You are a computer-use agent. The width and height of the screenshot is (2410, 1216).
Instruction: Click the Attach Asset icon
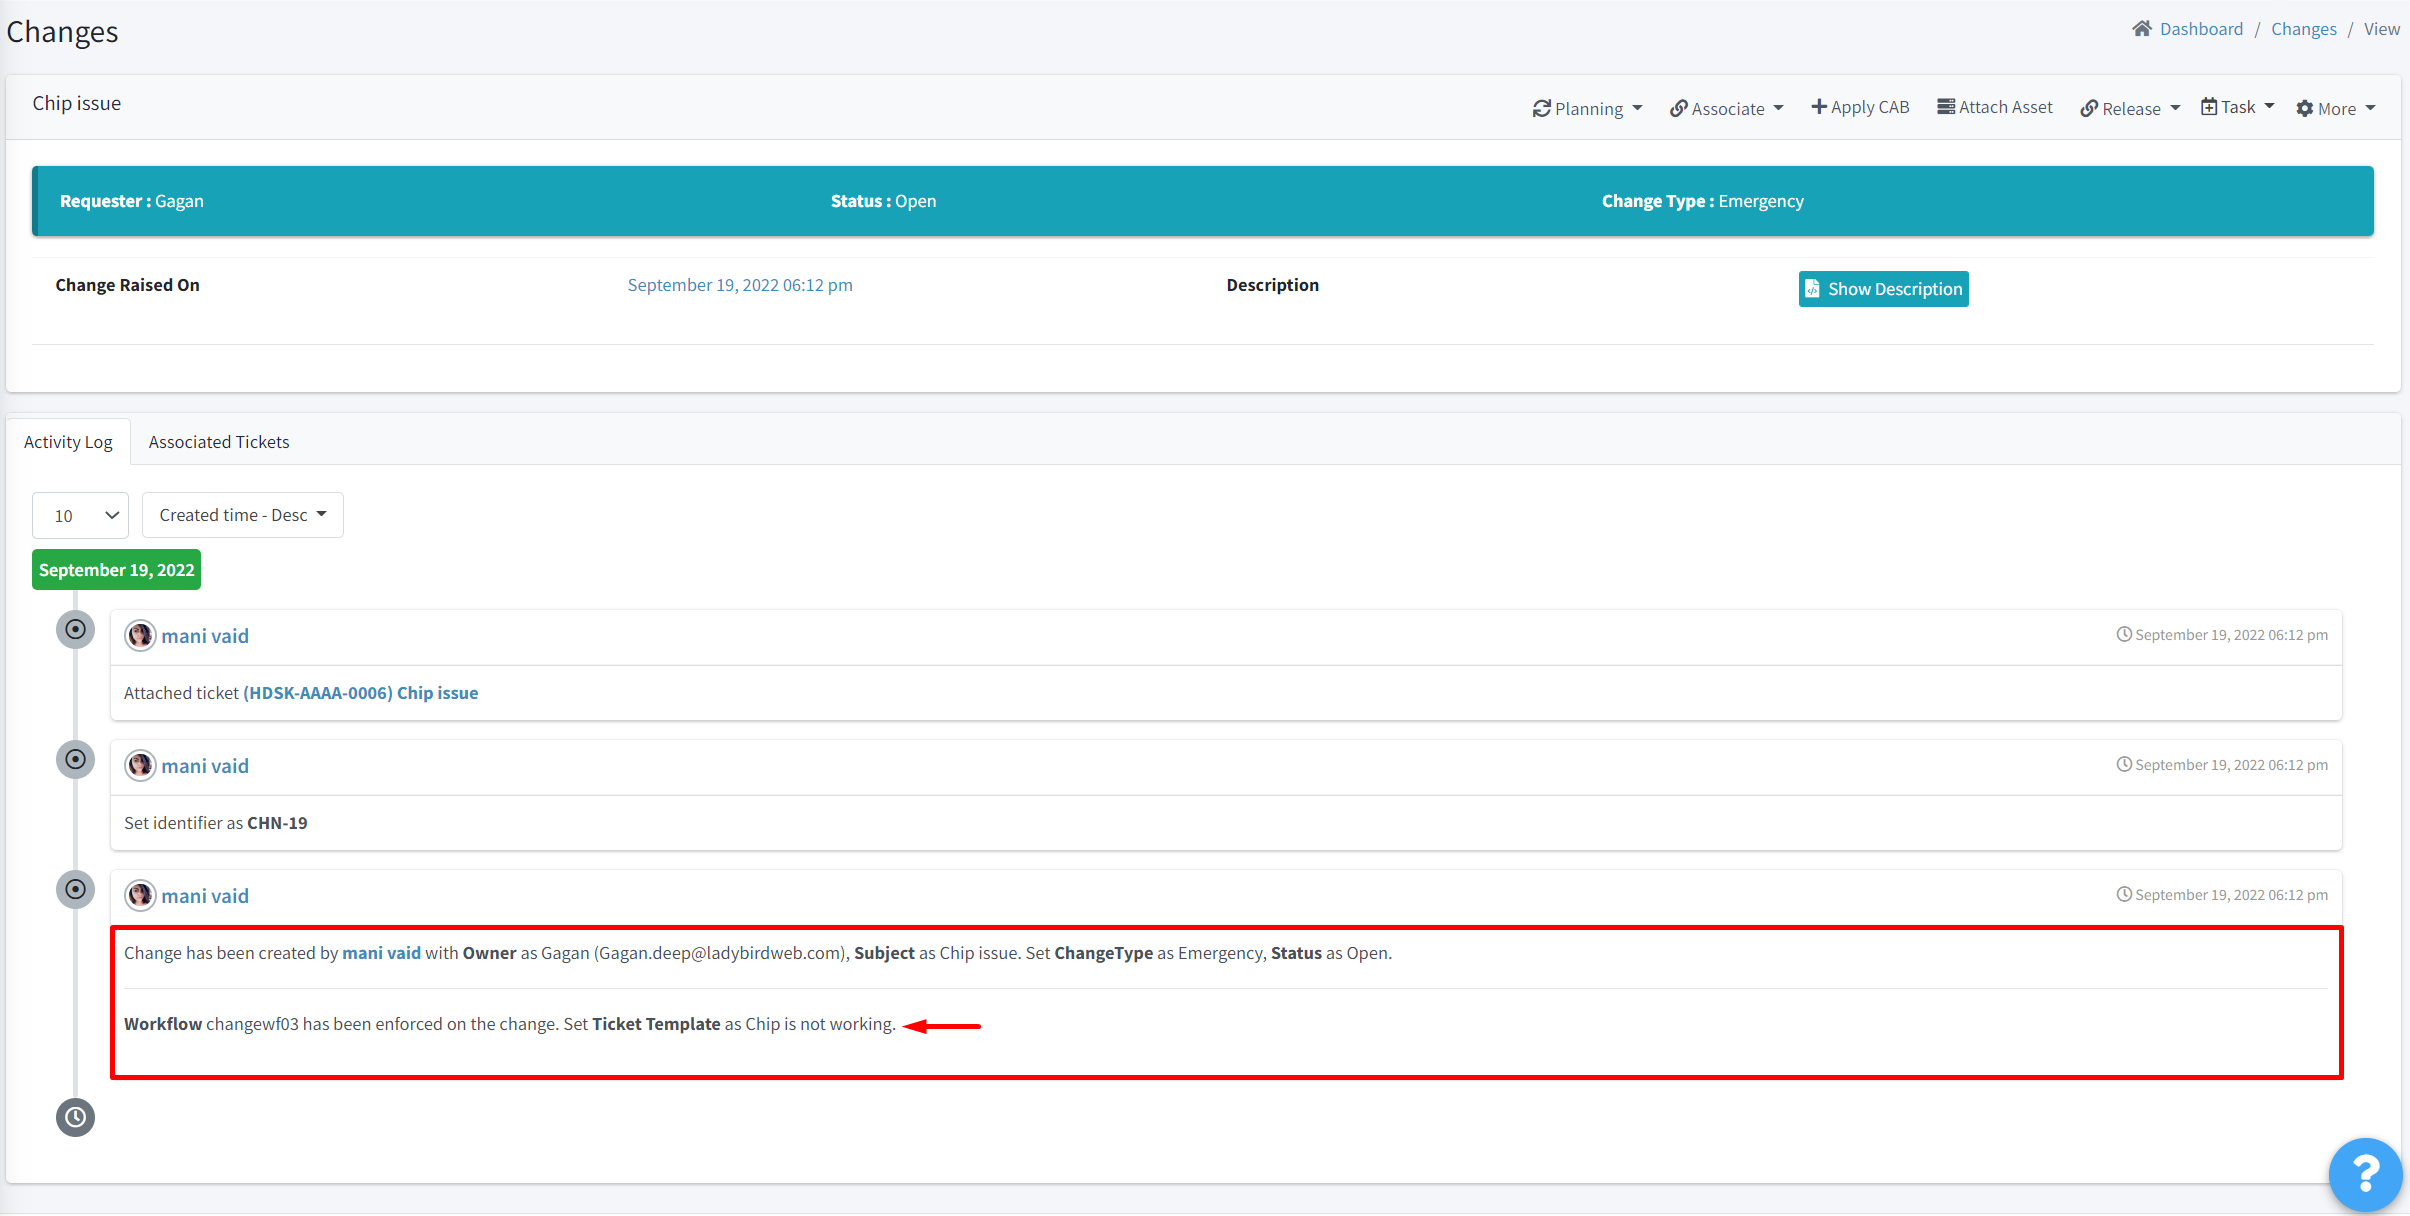pos(1946,106)
